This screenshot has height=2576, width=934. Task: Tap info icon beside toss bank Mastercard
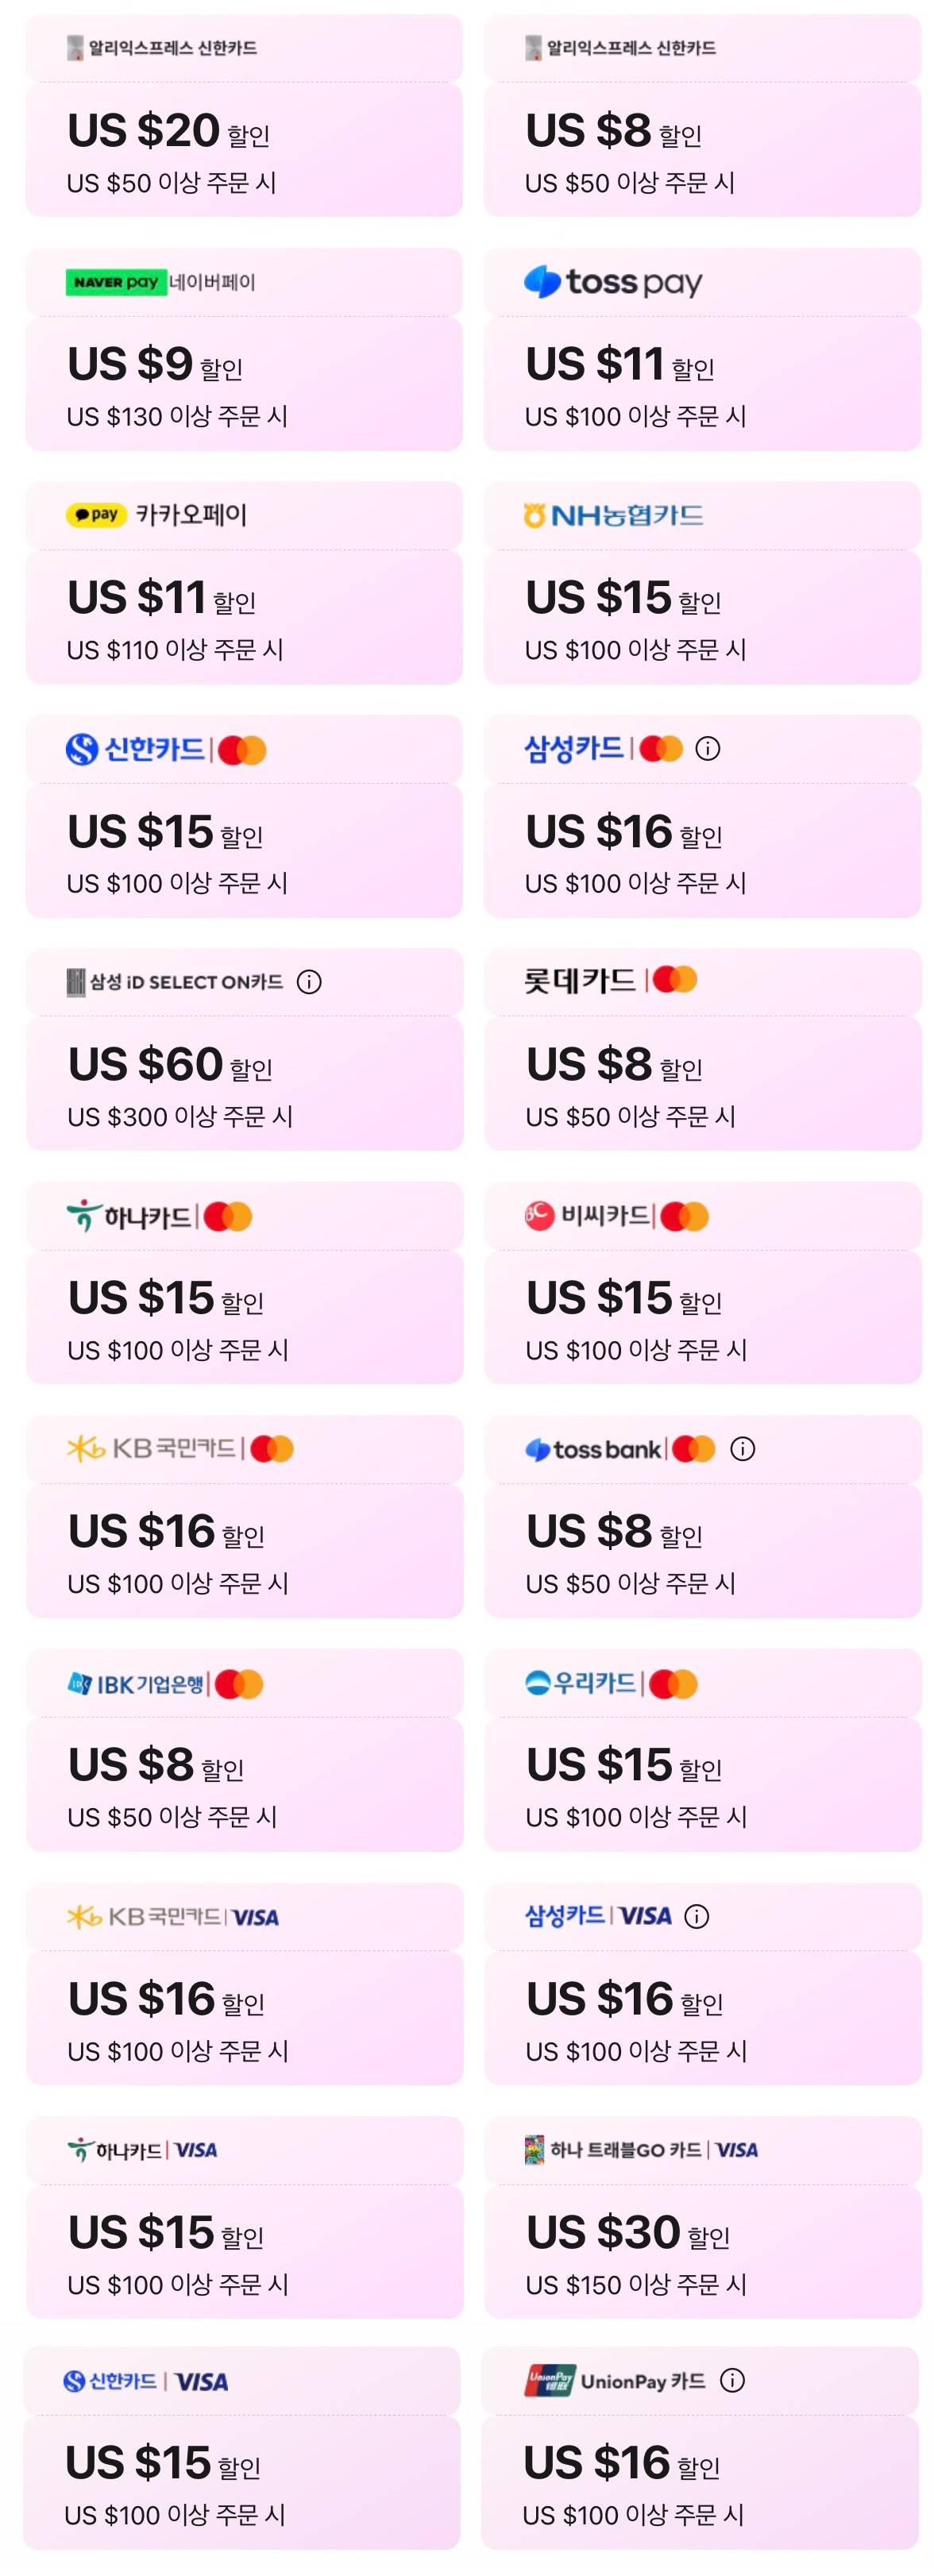point(742,1449)
